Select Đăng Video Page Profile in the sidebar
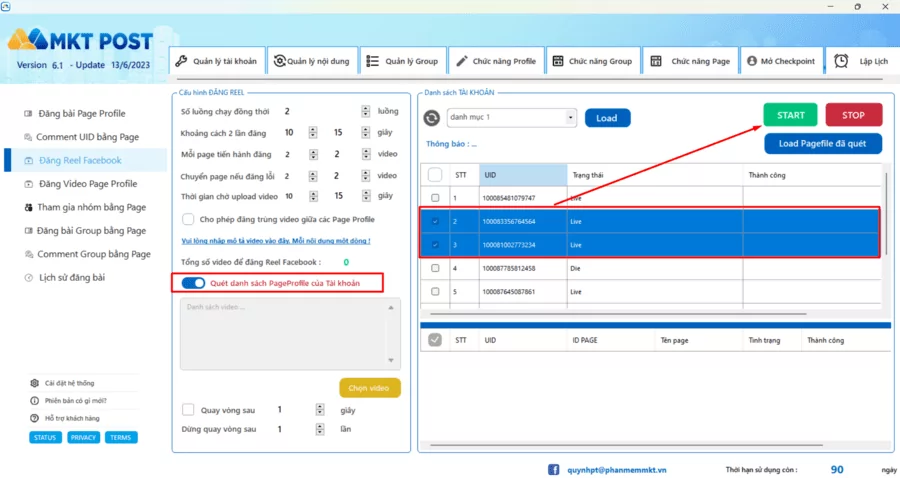The image size is (900, 478). pos(88,184)
